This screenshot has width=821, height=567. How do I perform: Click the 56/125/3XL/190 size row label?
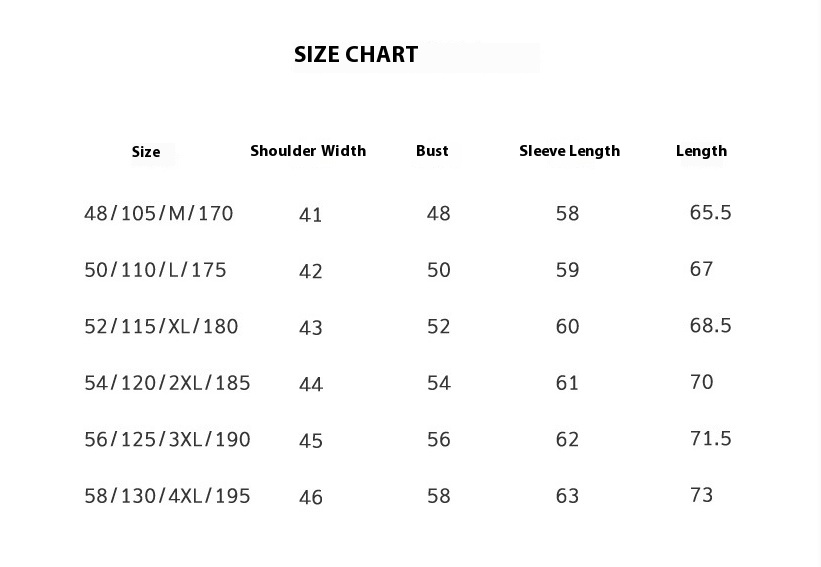pos(168,440)
